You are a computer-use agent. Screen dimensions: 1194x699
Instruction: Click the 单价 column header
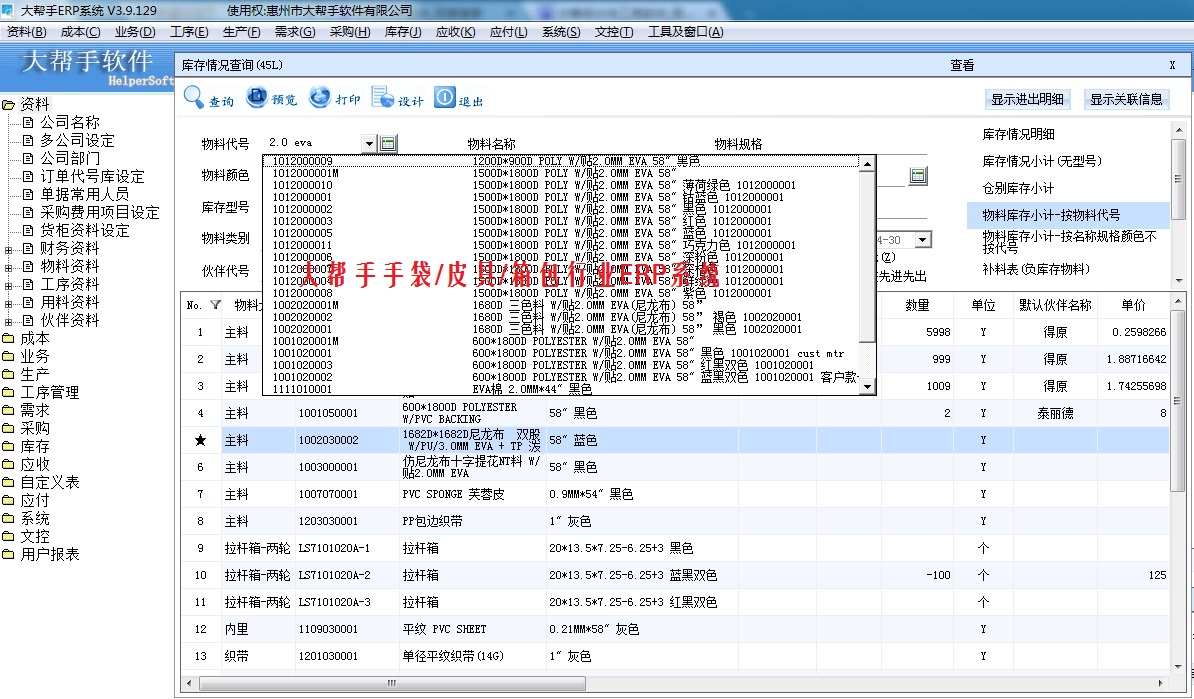1134,305
